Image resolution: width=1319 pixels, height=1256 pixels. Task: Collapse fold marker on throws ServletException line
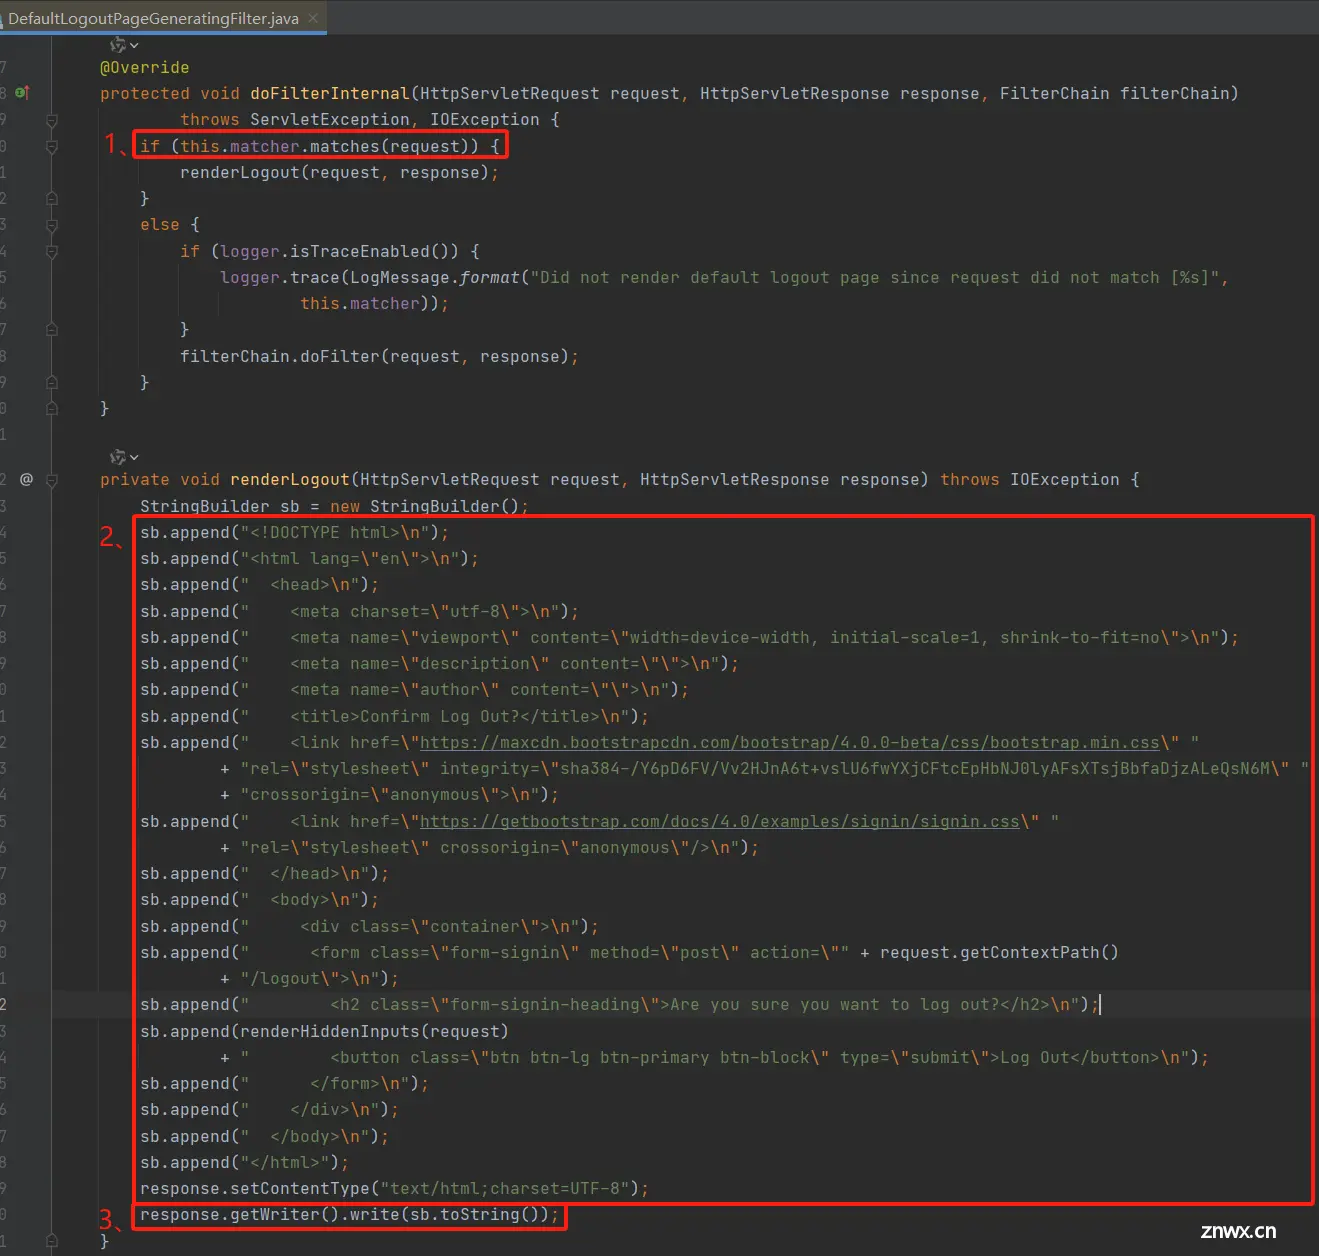tap(52, 120)
